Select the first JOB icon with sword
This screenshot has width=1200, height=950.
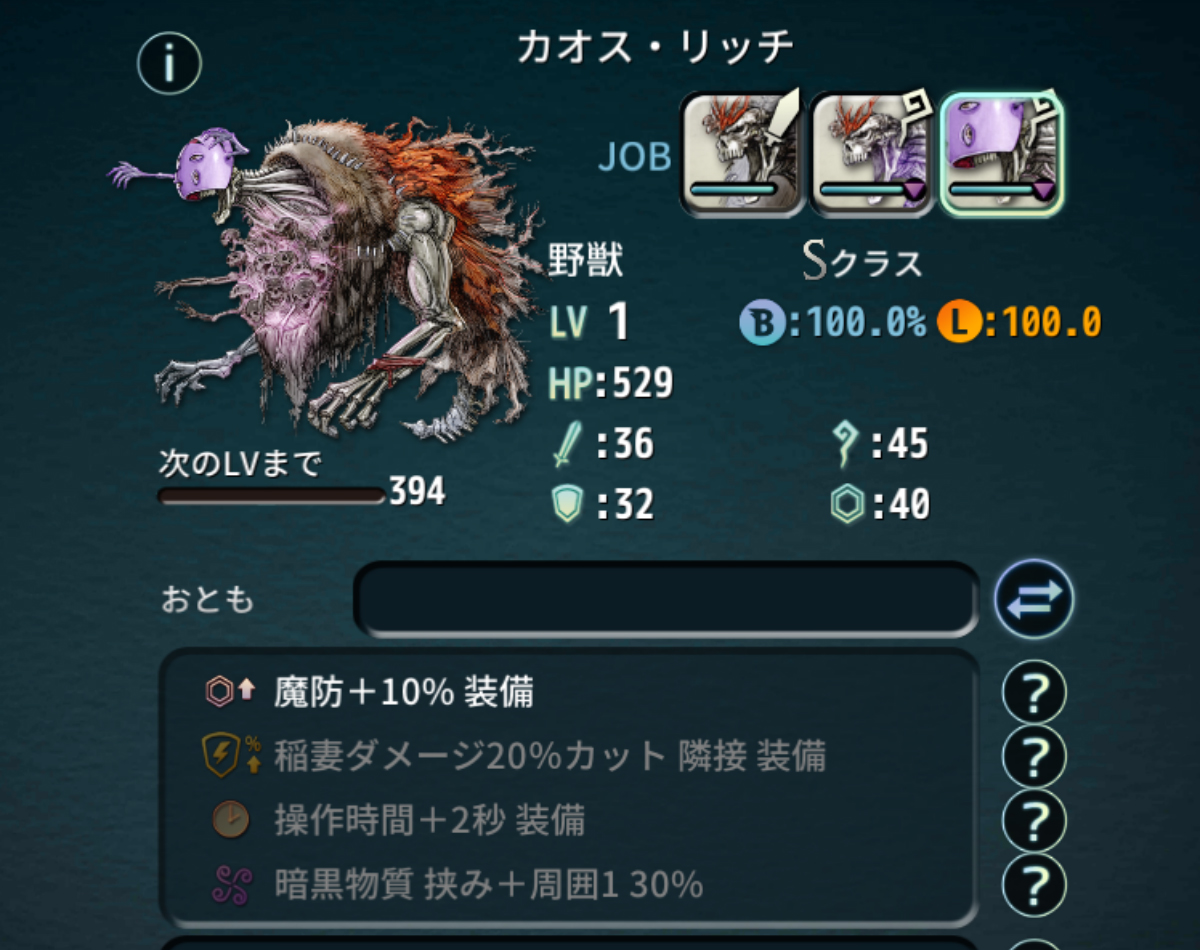pos(743,154)
